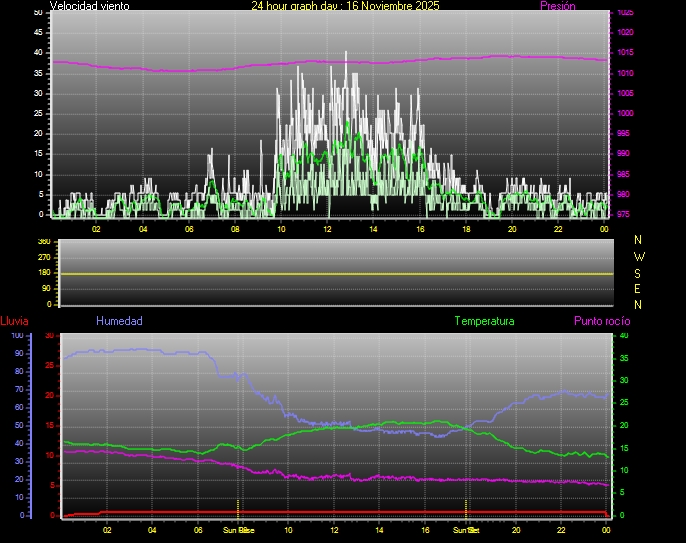686x543 pixels.
Task: Click the "Punto rocío" legend label
Action: (x=602, y=321)
